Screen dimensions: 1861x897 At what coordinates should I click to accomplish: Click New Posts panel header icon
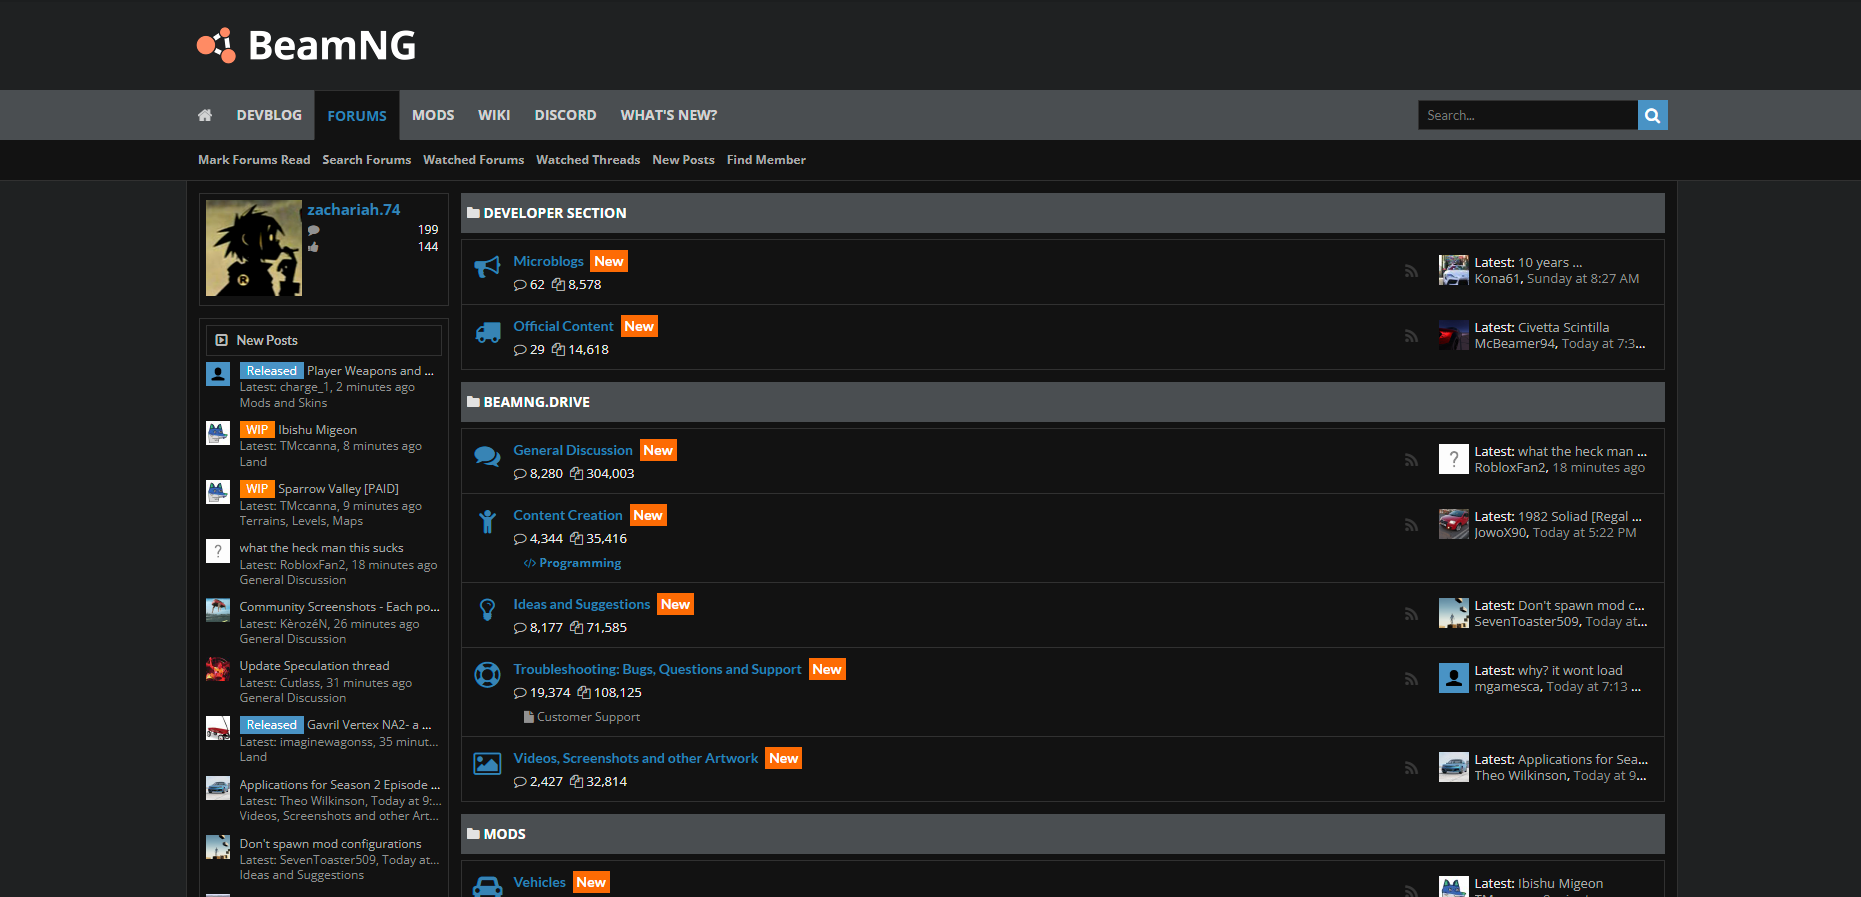[x=222, y=340]
